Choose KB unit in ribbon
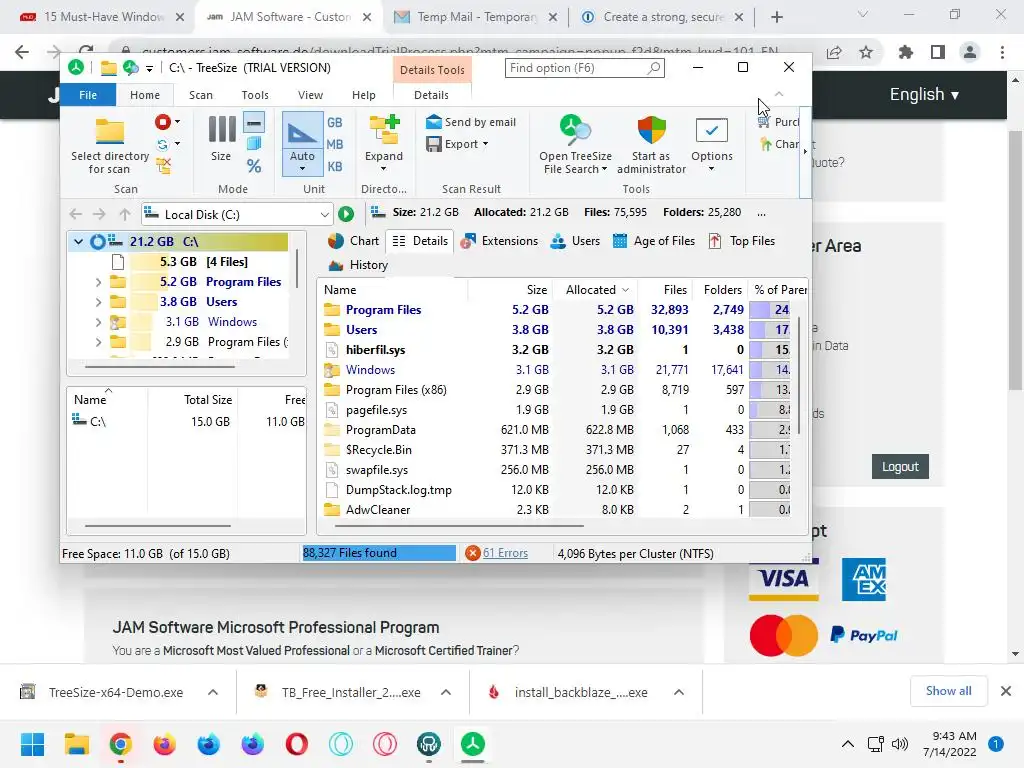Viewport: 1024px width, 768px height. coord(334,166)
